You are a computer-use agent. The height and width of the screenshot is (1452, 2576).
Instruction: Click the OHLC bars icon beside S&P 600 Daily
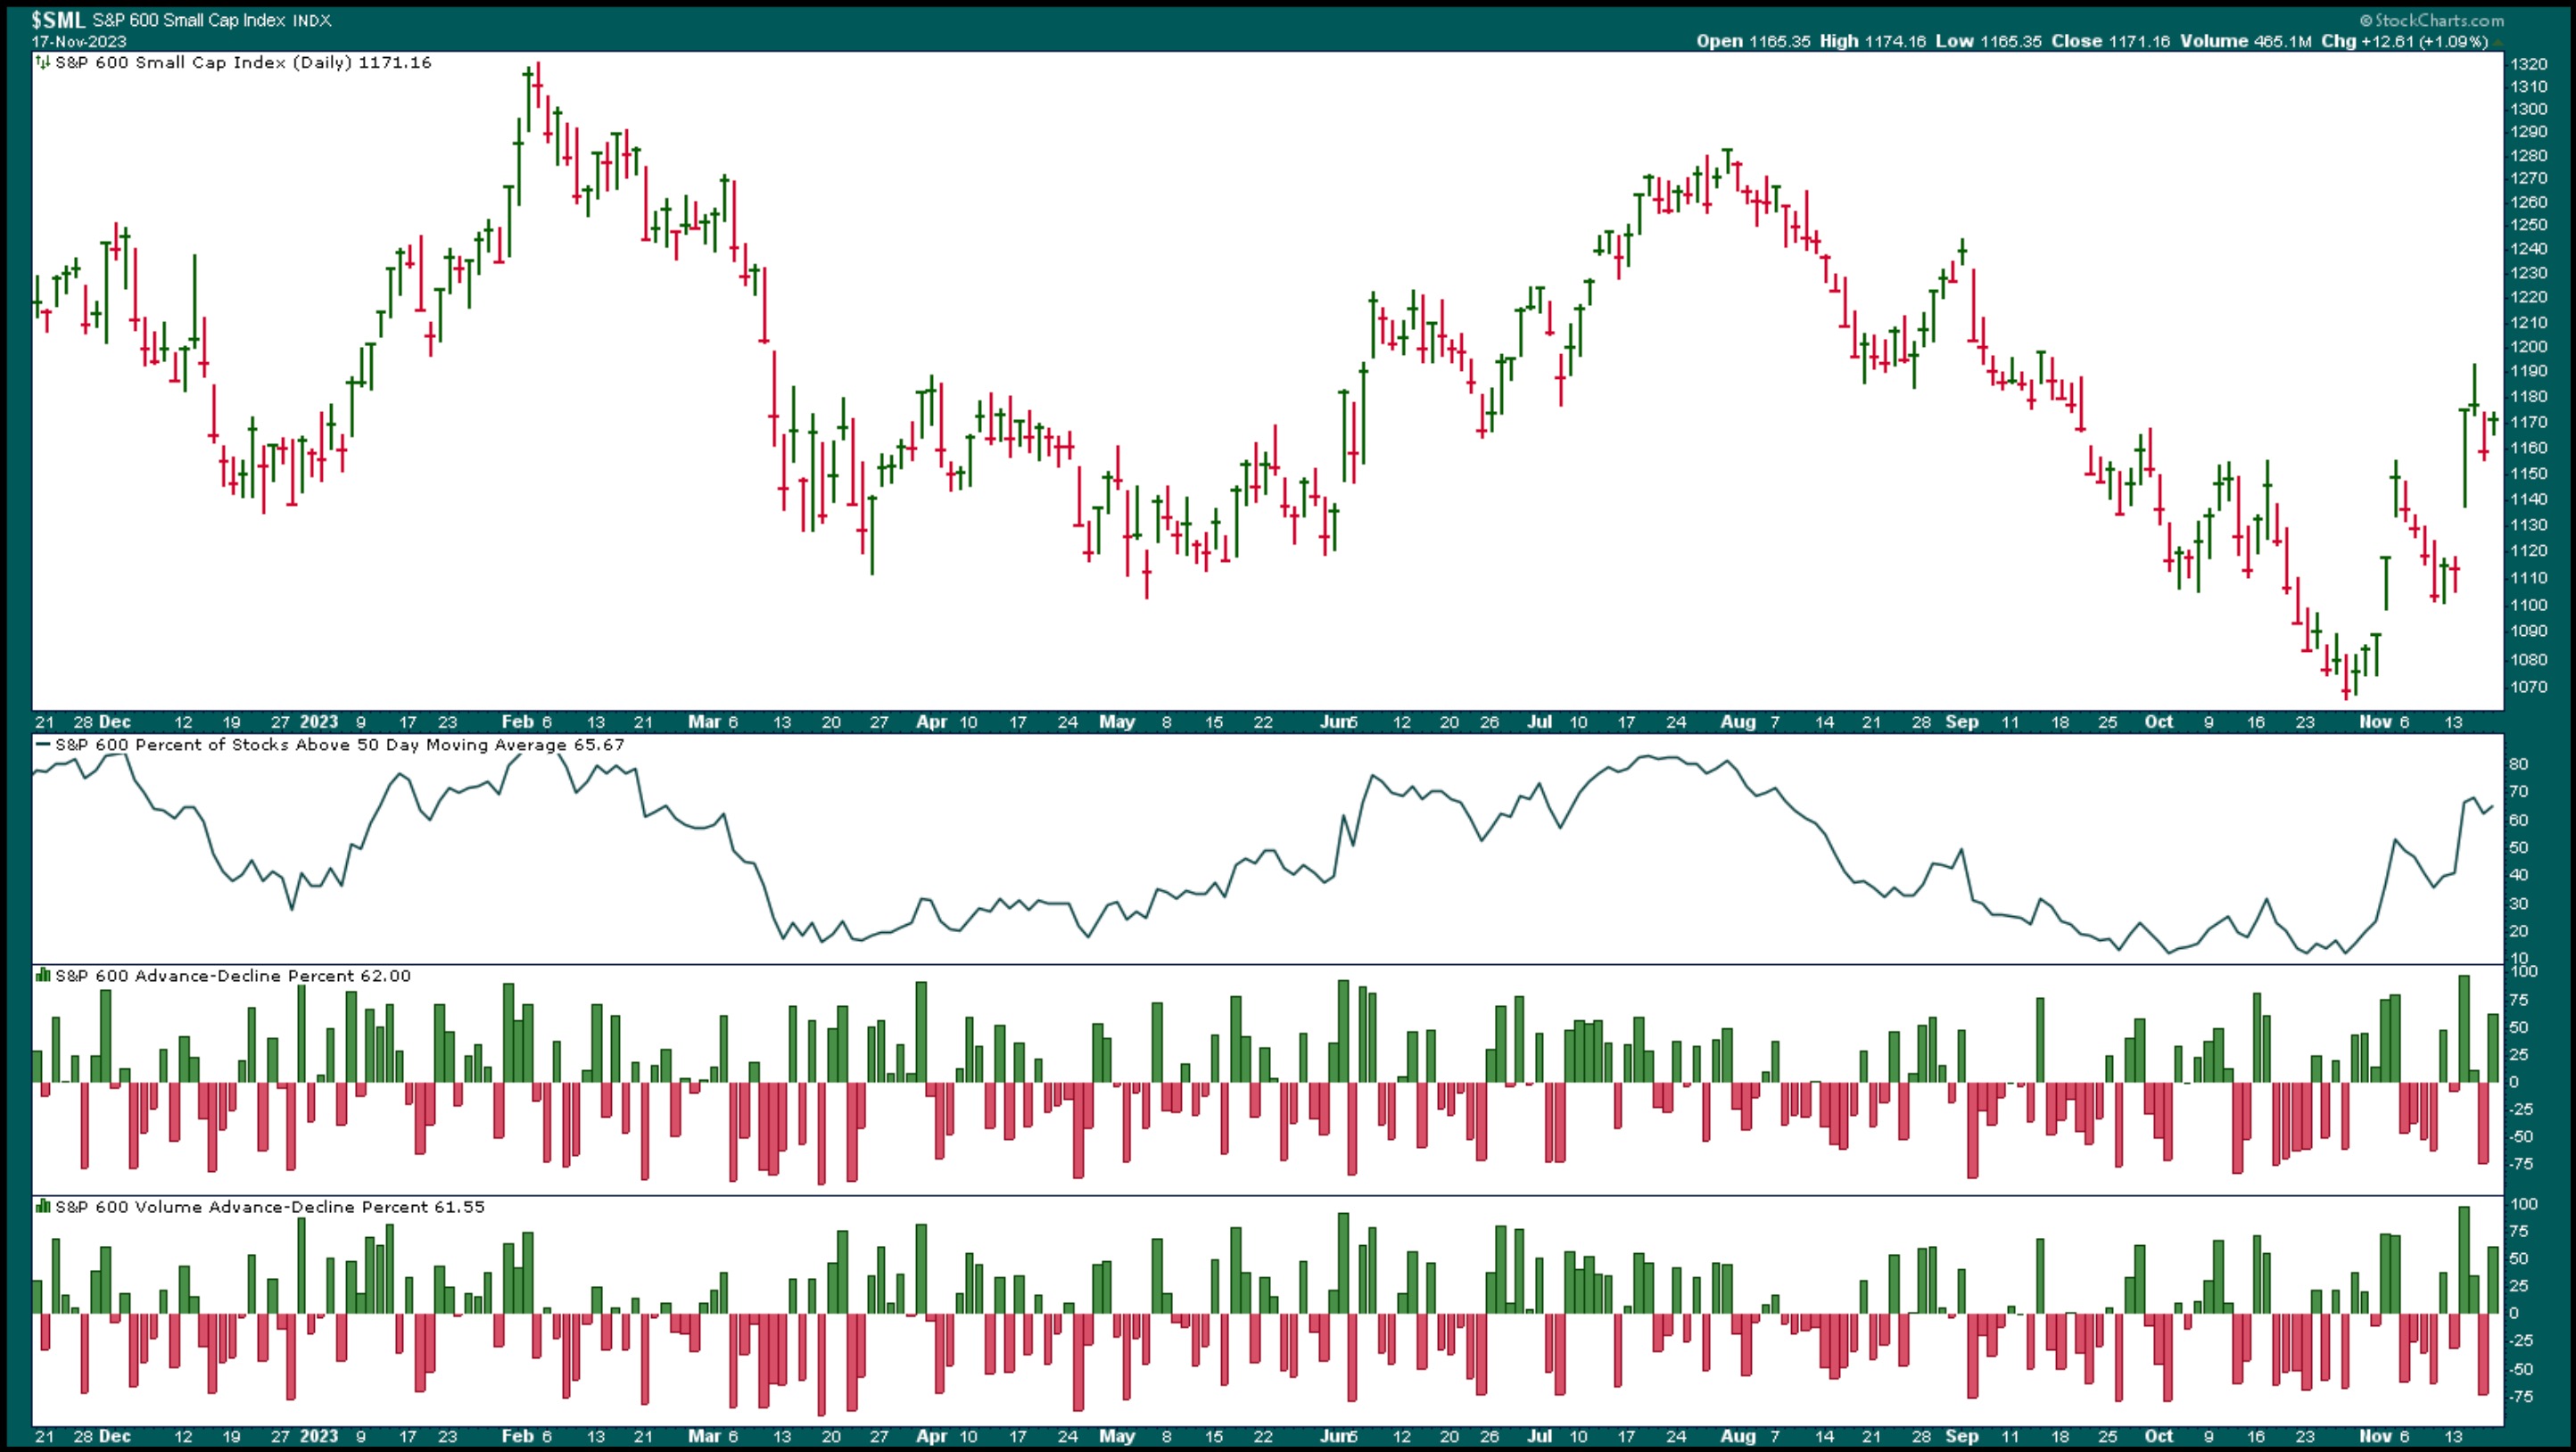pos(43,62)
